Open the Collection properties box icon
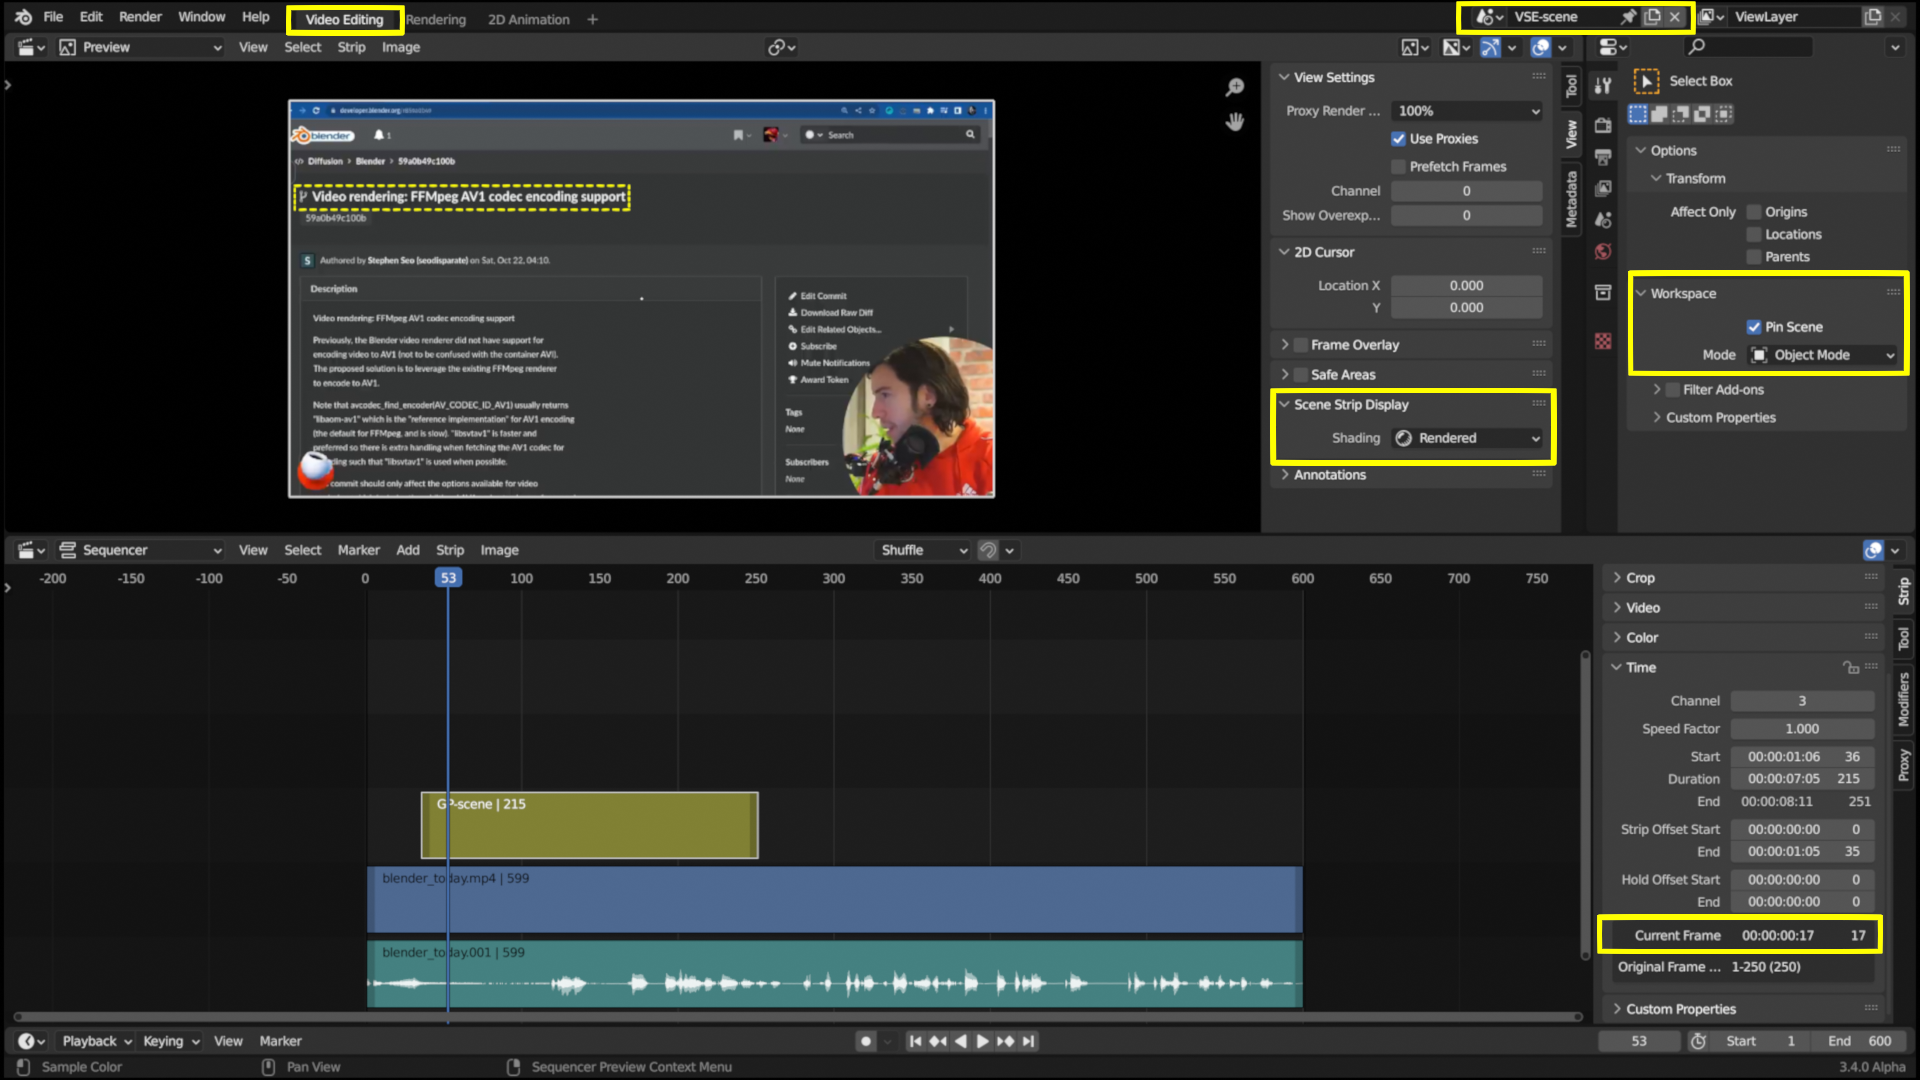This screenshot has width=1920, height=1080. tap(1603, 292)
